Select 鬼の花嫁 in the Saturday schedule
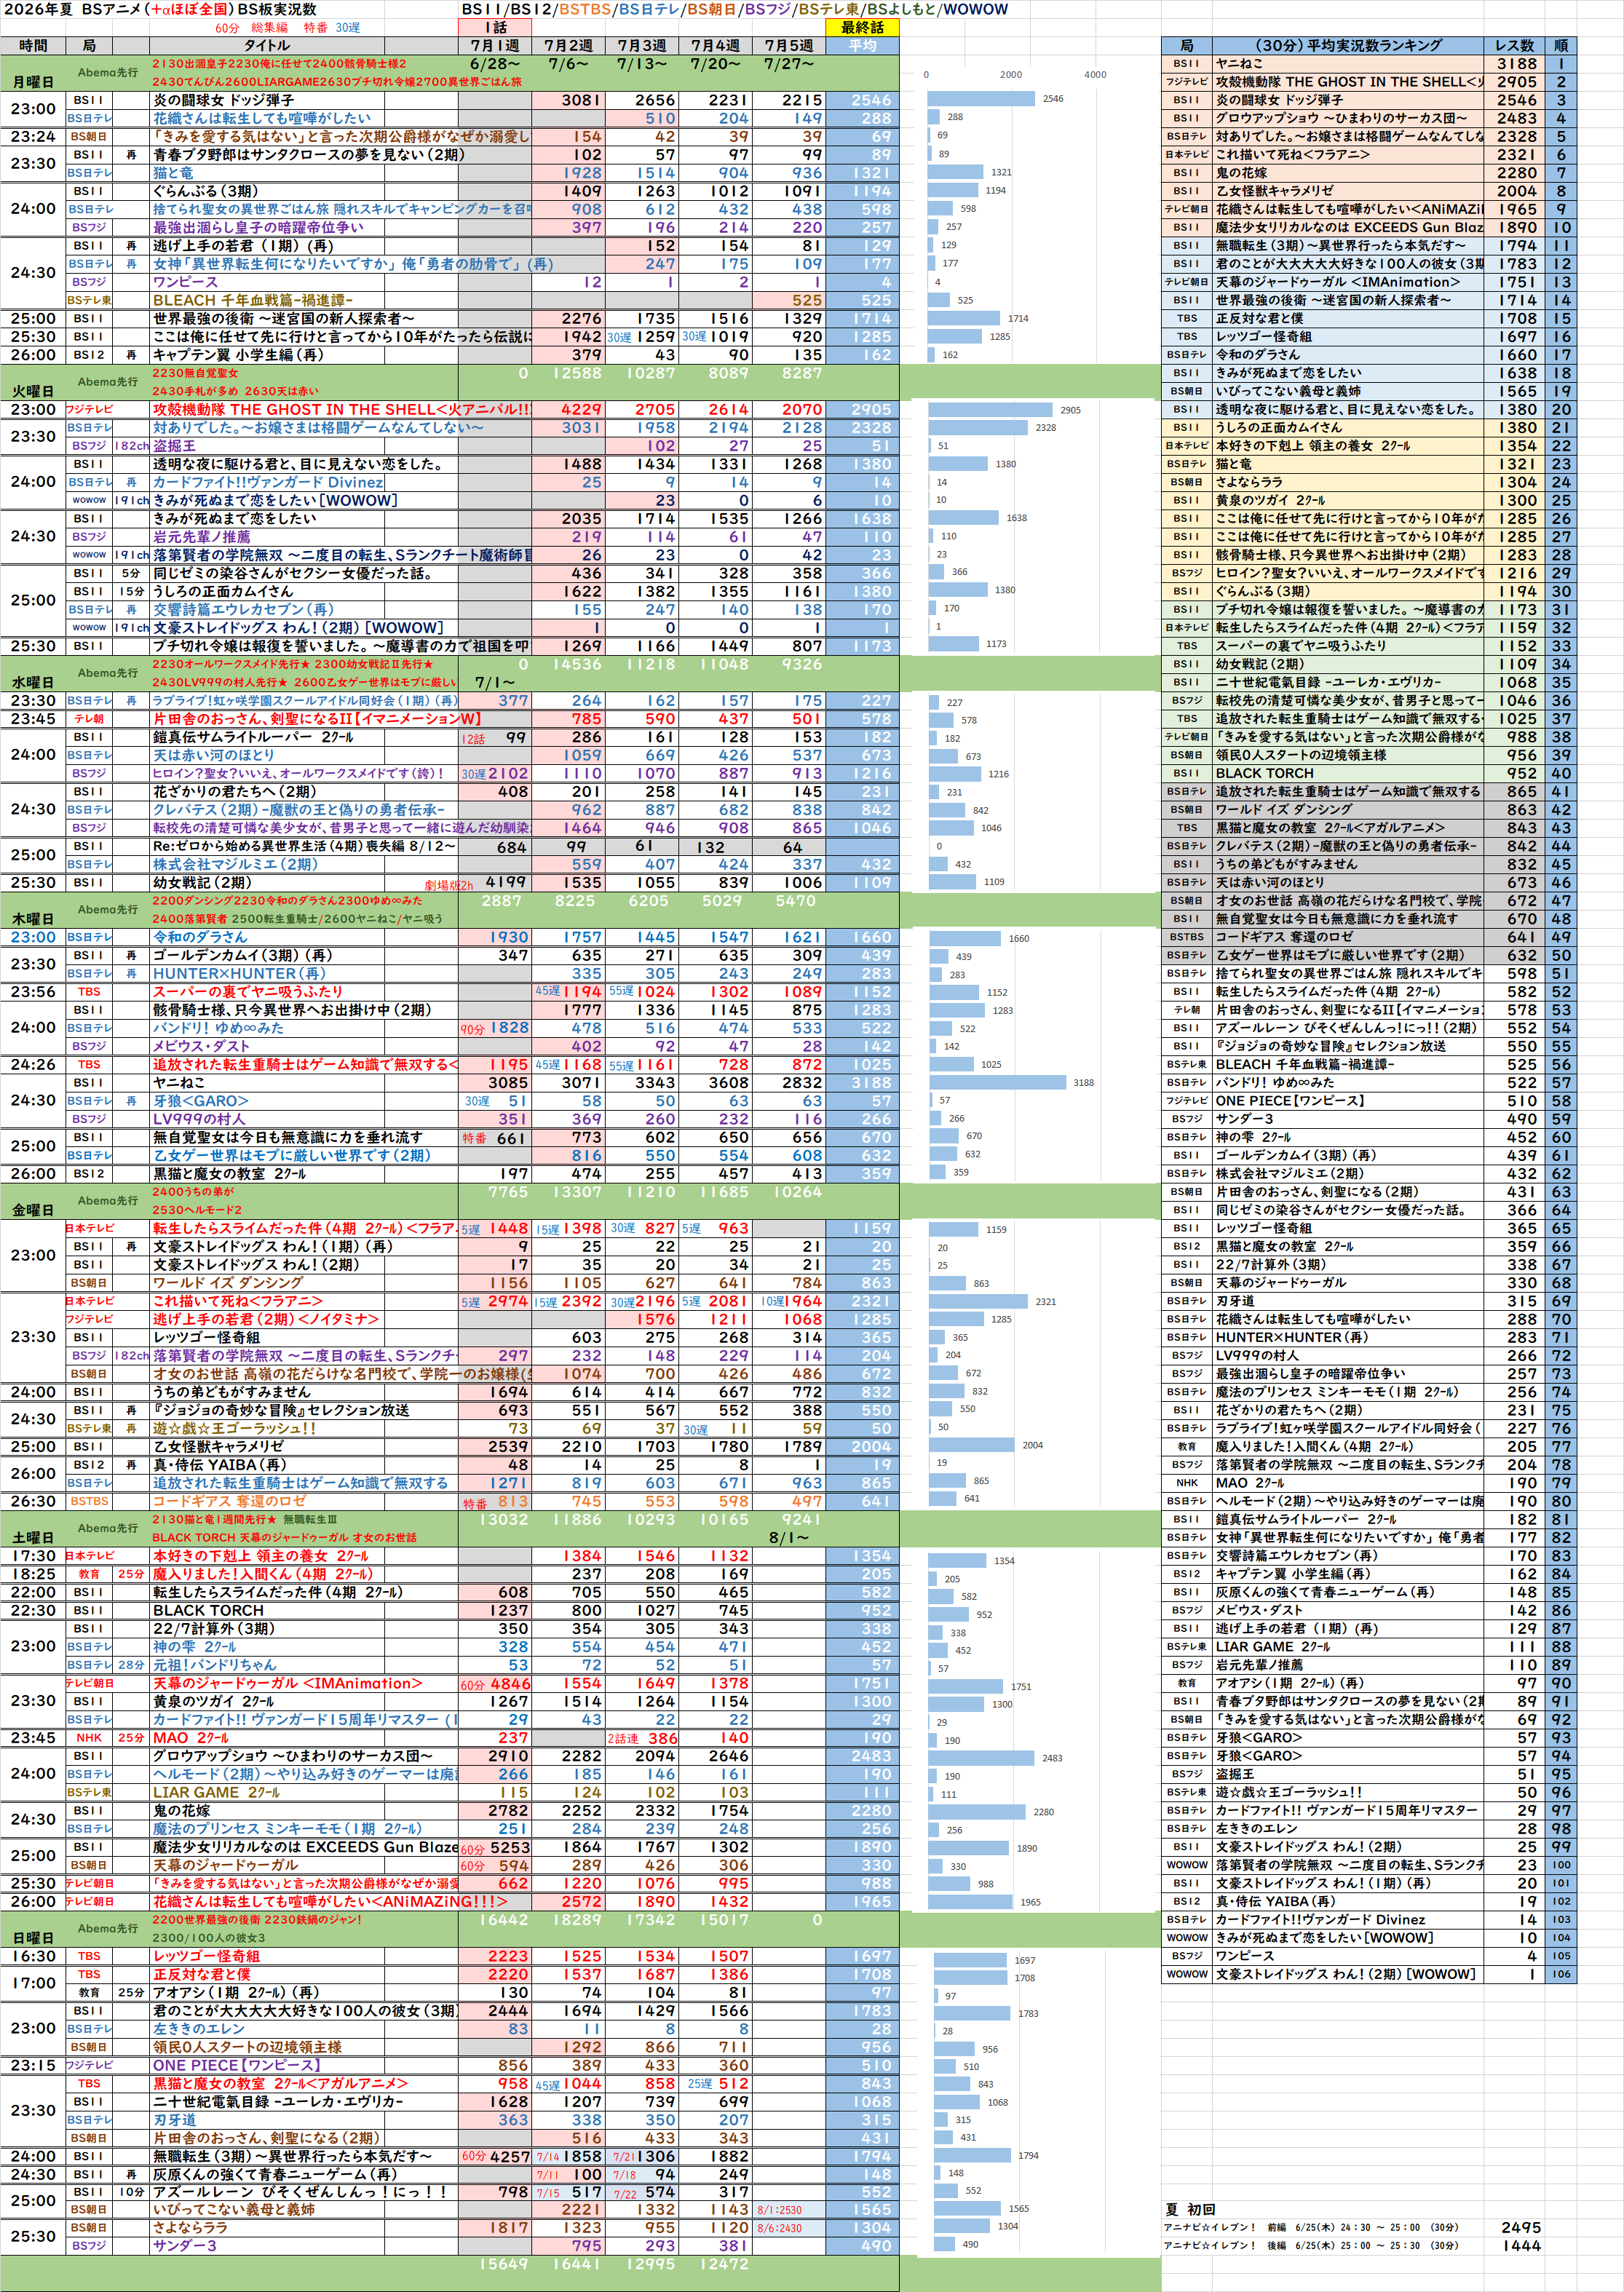The image size is (1624, 2292). (181, 1810)
